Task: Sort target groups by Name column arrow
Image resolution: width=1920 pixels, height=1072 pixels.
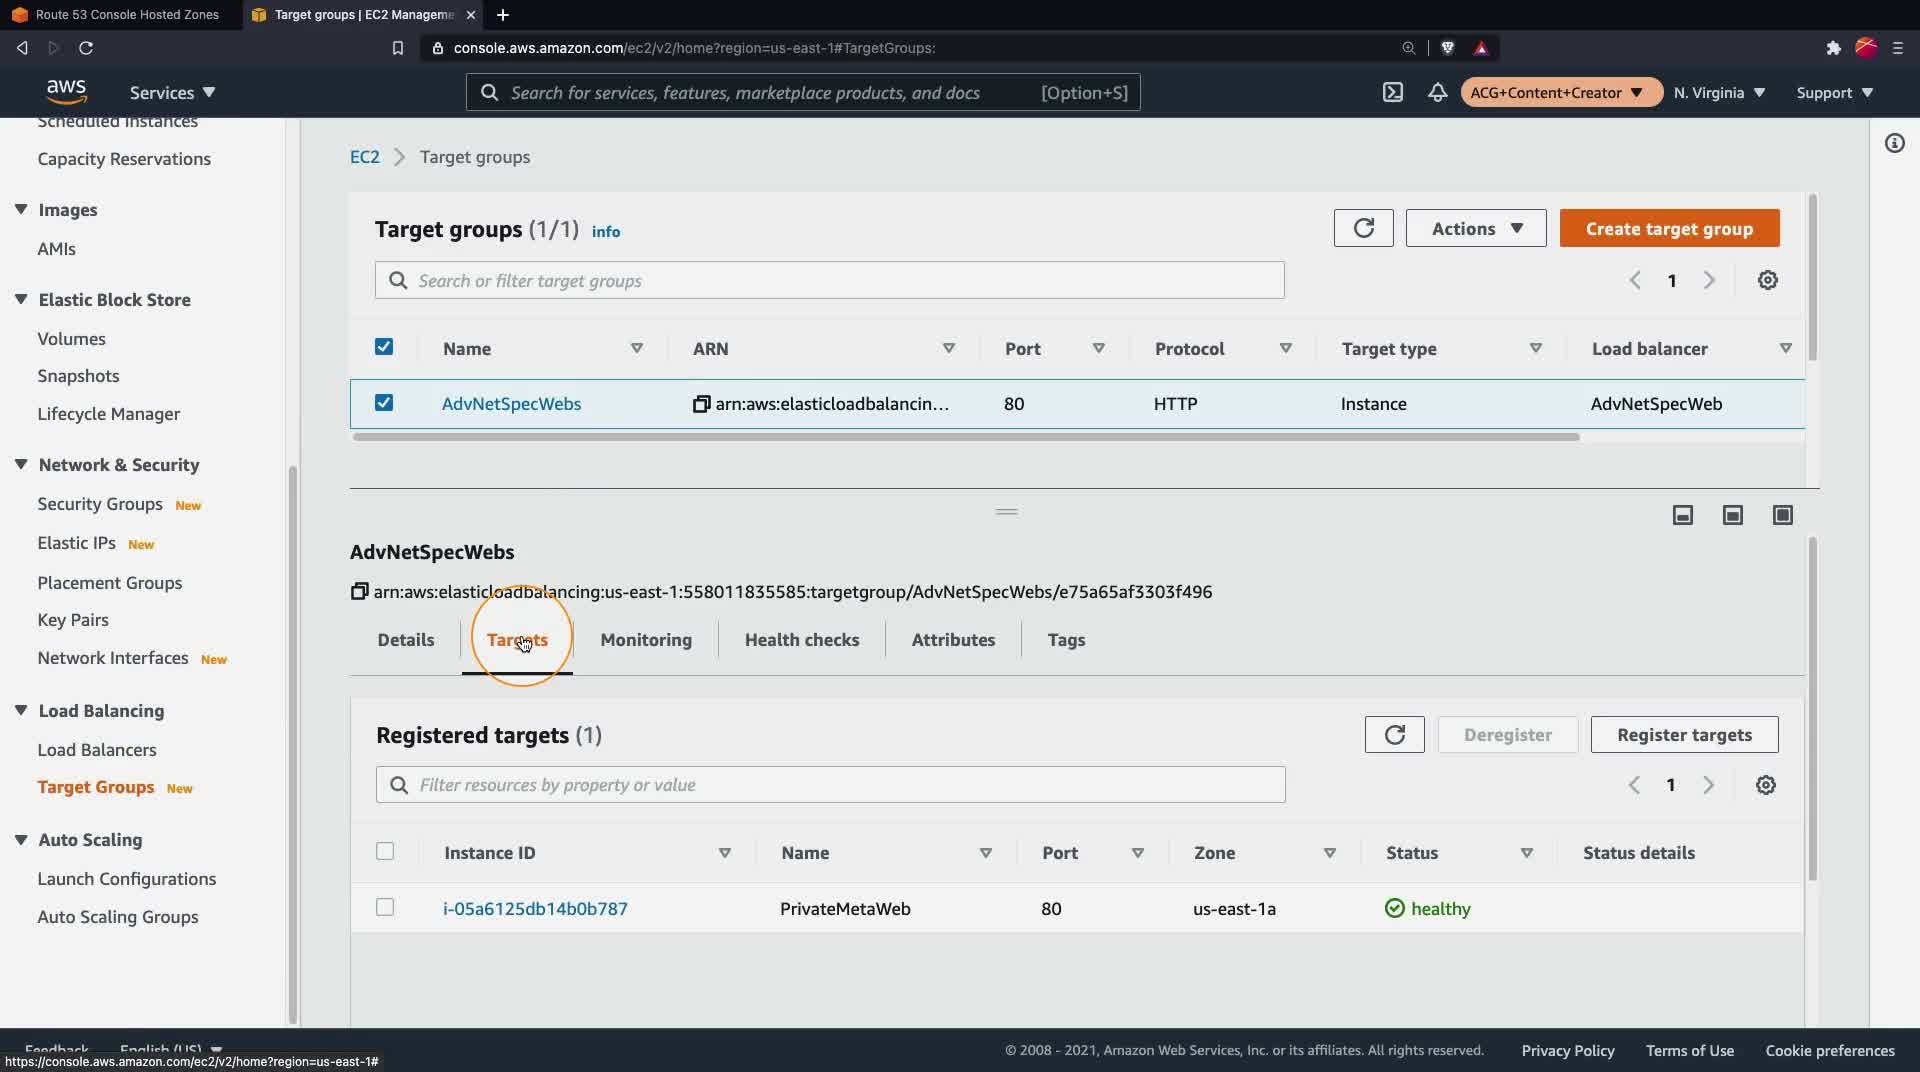Action: (636, 348)
